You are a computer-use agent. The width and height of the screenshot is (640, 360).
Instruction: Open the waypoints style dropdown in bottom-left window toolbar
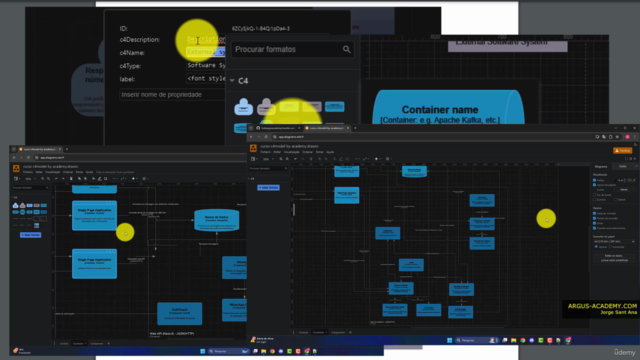[x=124, y=179]
